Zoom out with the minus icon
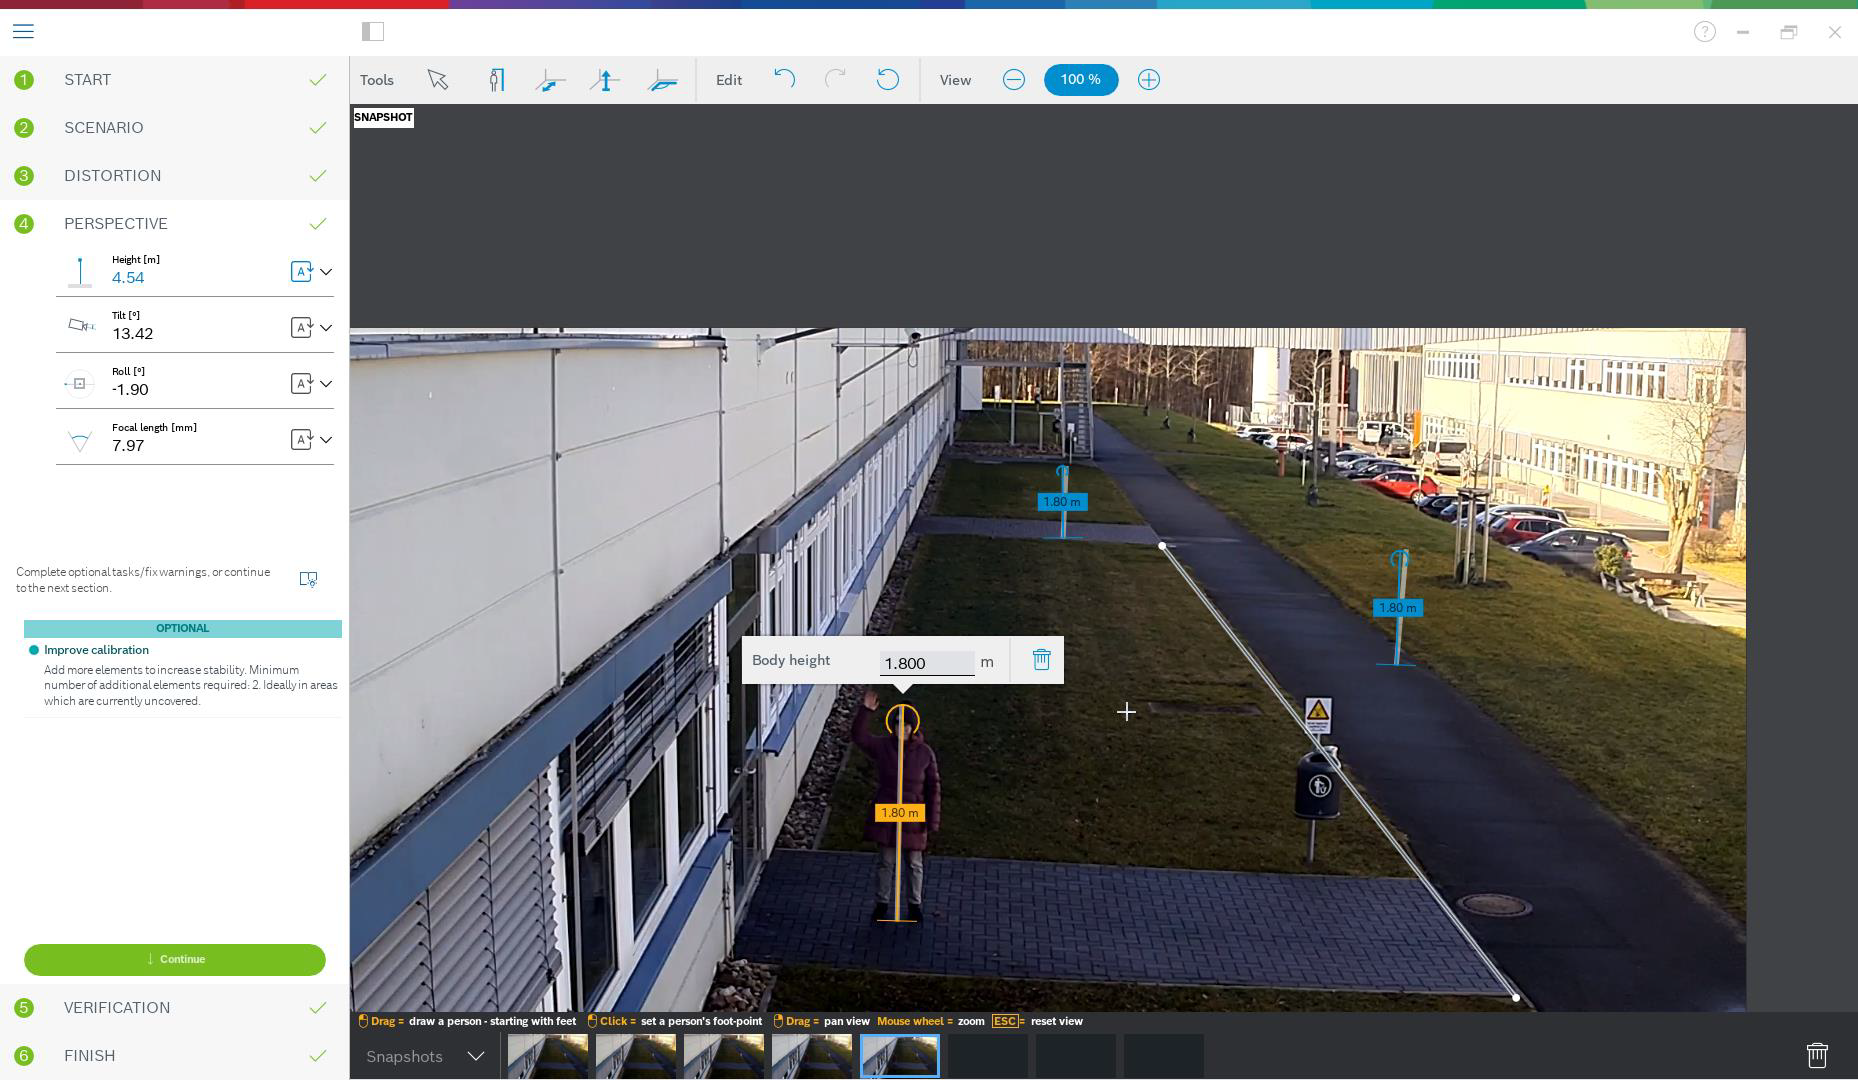The height and width of the screenshot is (1080, 1858). click(1013, 80)
